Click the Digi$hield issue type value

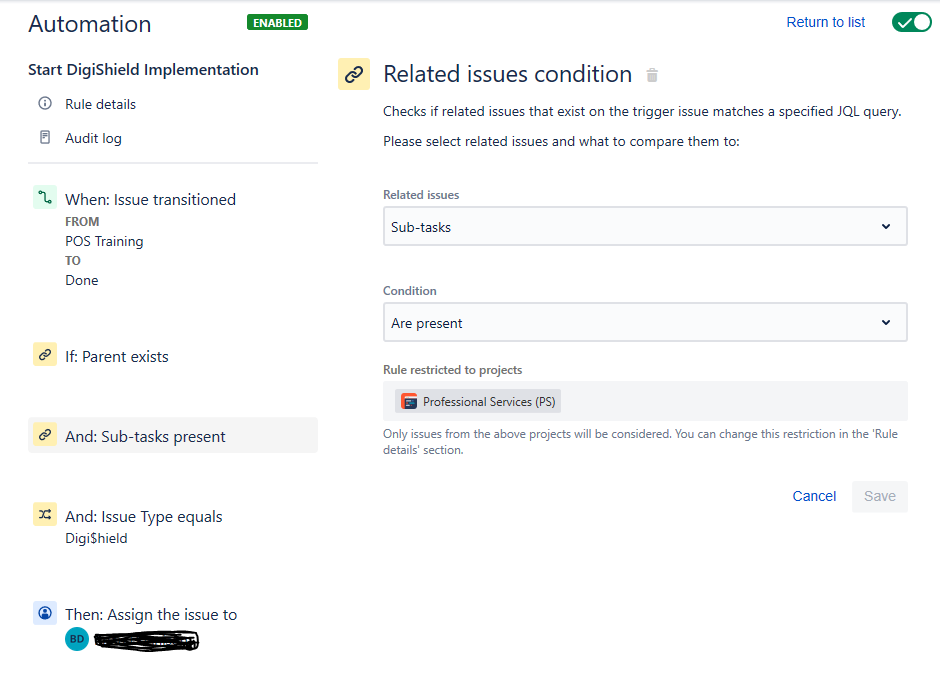[96, 538]
